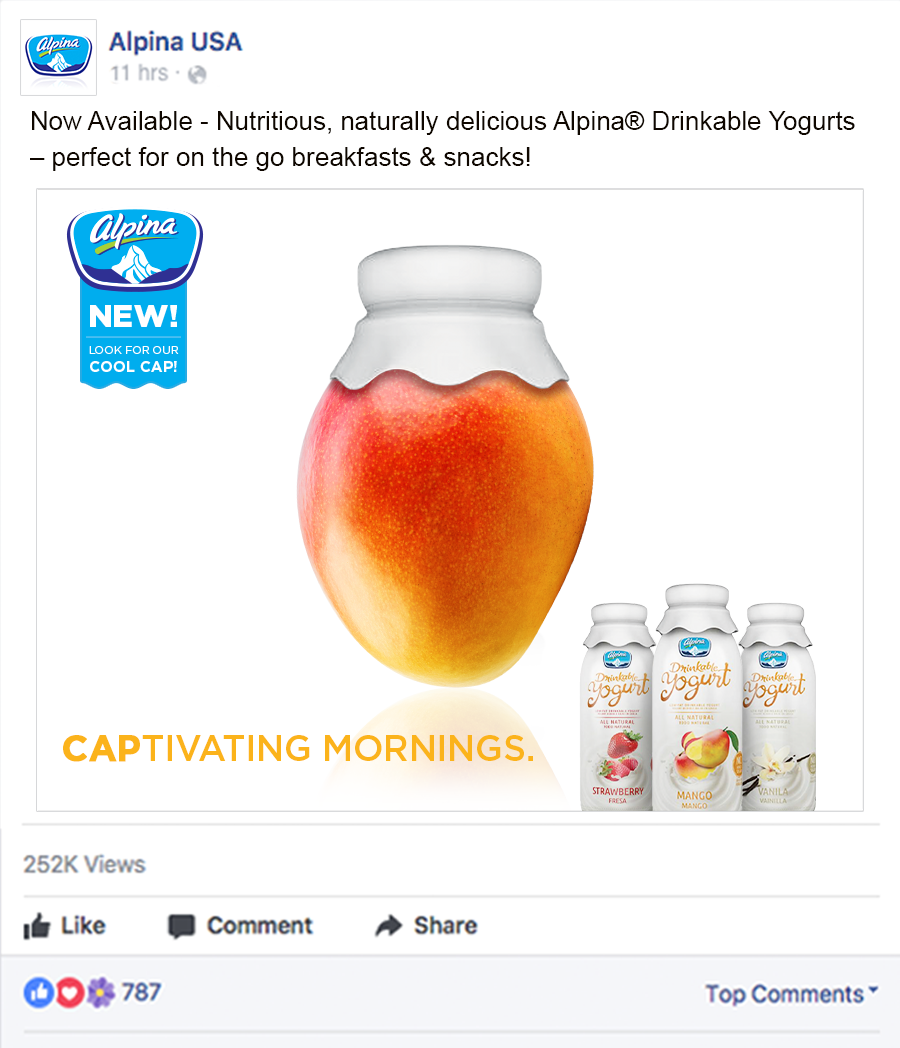Image resolution: width=900 pixels, height=1048 pixels.
Task: Open the Alpina USA page name link
Action: tap(175, 42)
